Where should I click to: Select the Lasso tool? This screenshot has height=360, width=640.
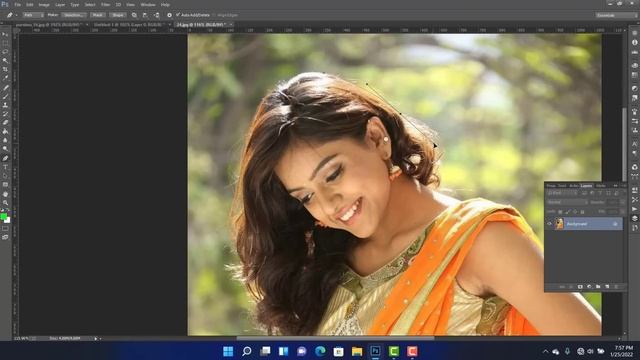click(5, 52)
